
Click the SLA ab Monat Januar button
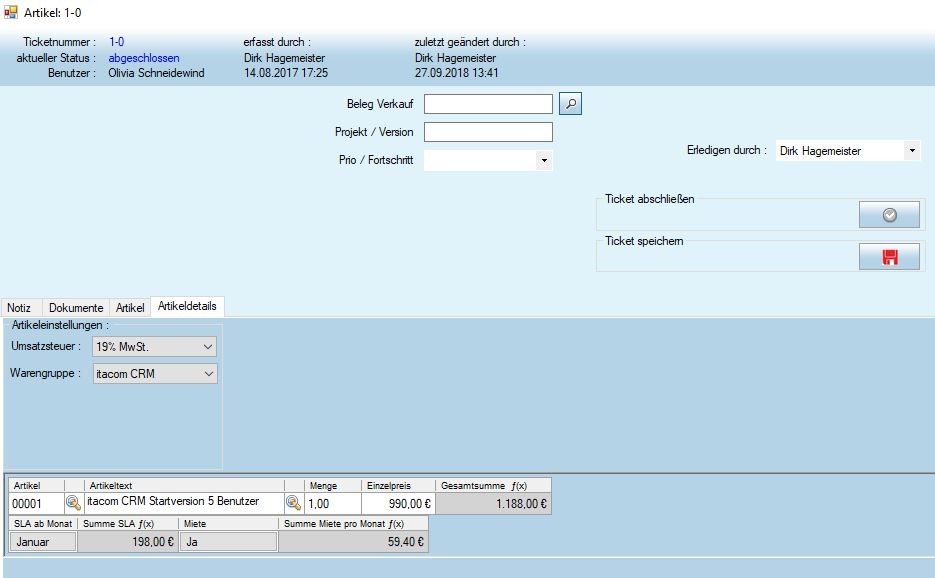(43, 542)
